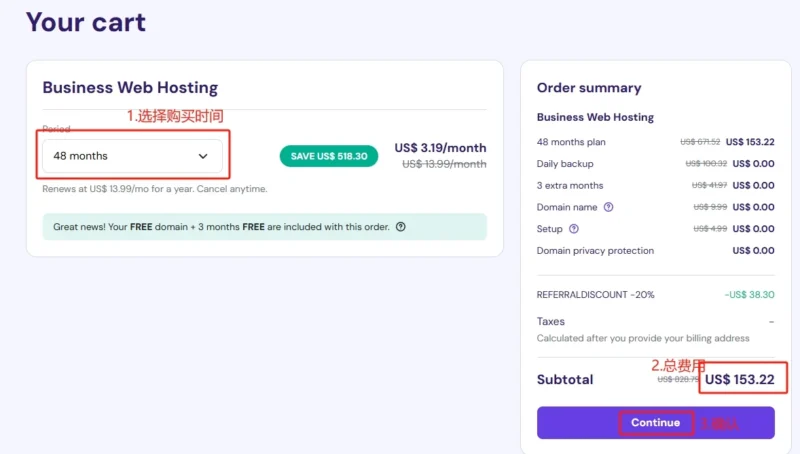Viewport: 800px width, 454px height.
Task: Click the renewal terms note under the period
Action: [155, 189]
